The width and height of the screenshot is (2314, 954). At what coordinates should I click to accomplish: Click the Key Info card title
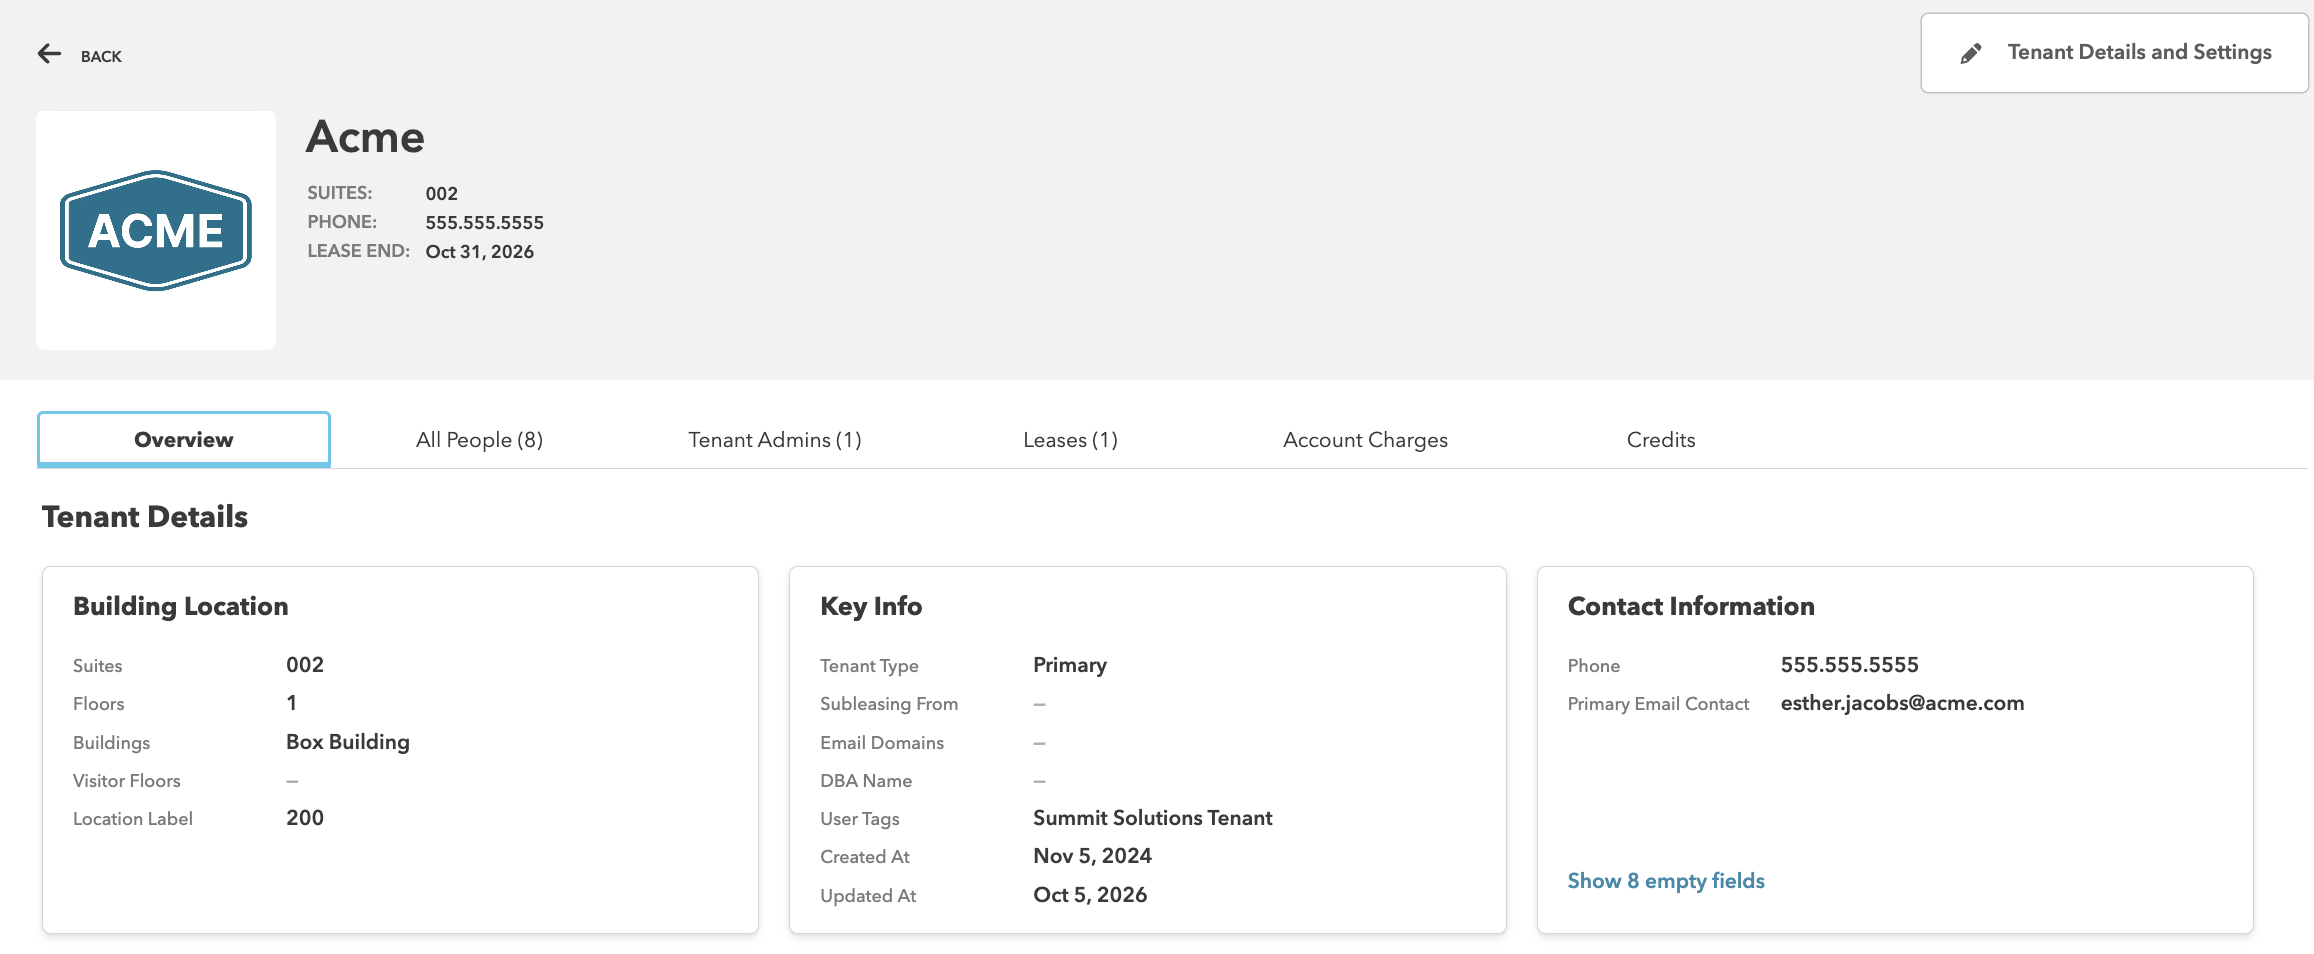[871, 606]
